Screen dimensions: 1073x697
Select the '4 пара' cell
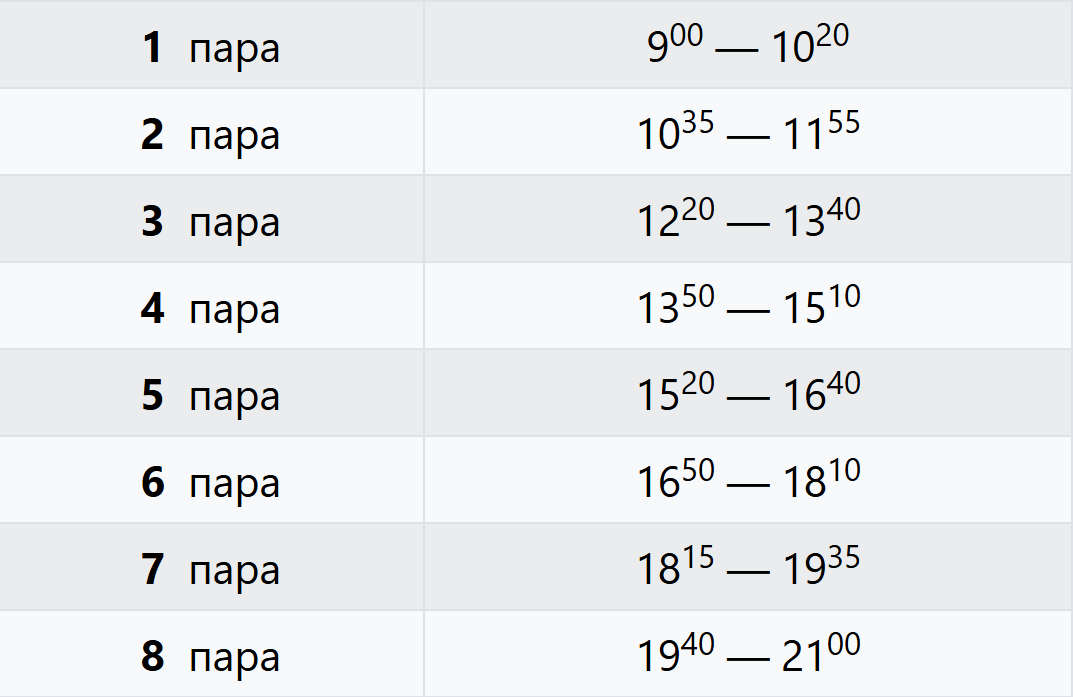click(x=211, y=306)
